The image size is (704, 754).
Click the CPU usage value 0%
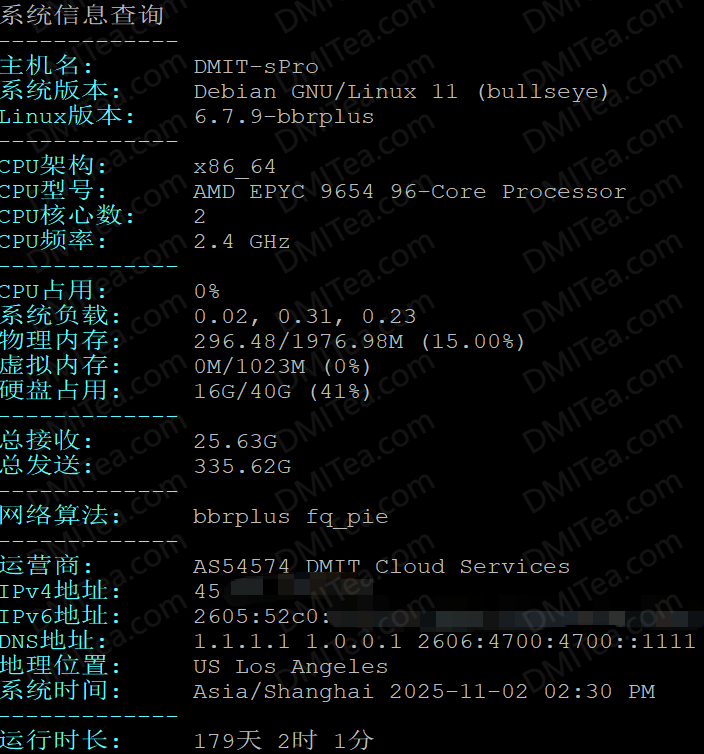[x=207, y=292]
